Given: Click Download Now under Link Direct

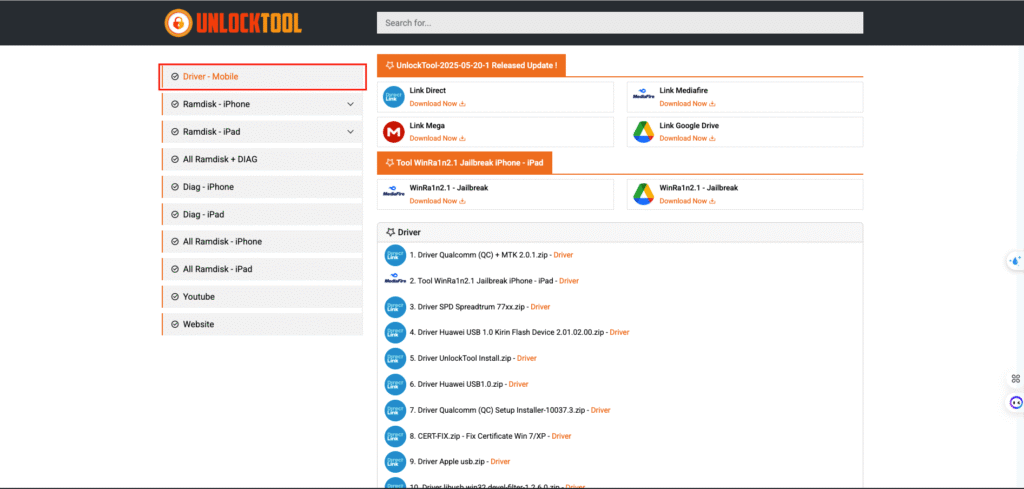Looking at the screenshot, I should coord(438,104).
